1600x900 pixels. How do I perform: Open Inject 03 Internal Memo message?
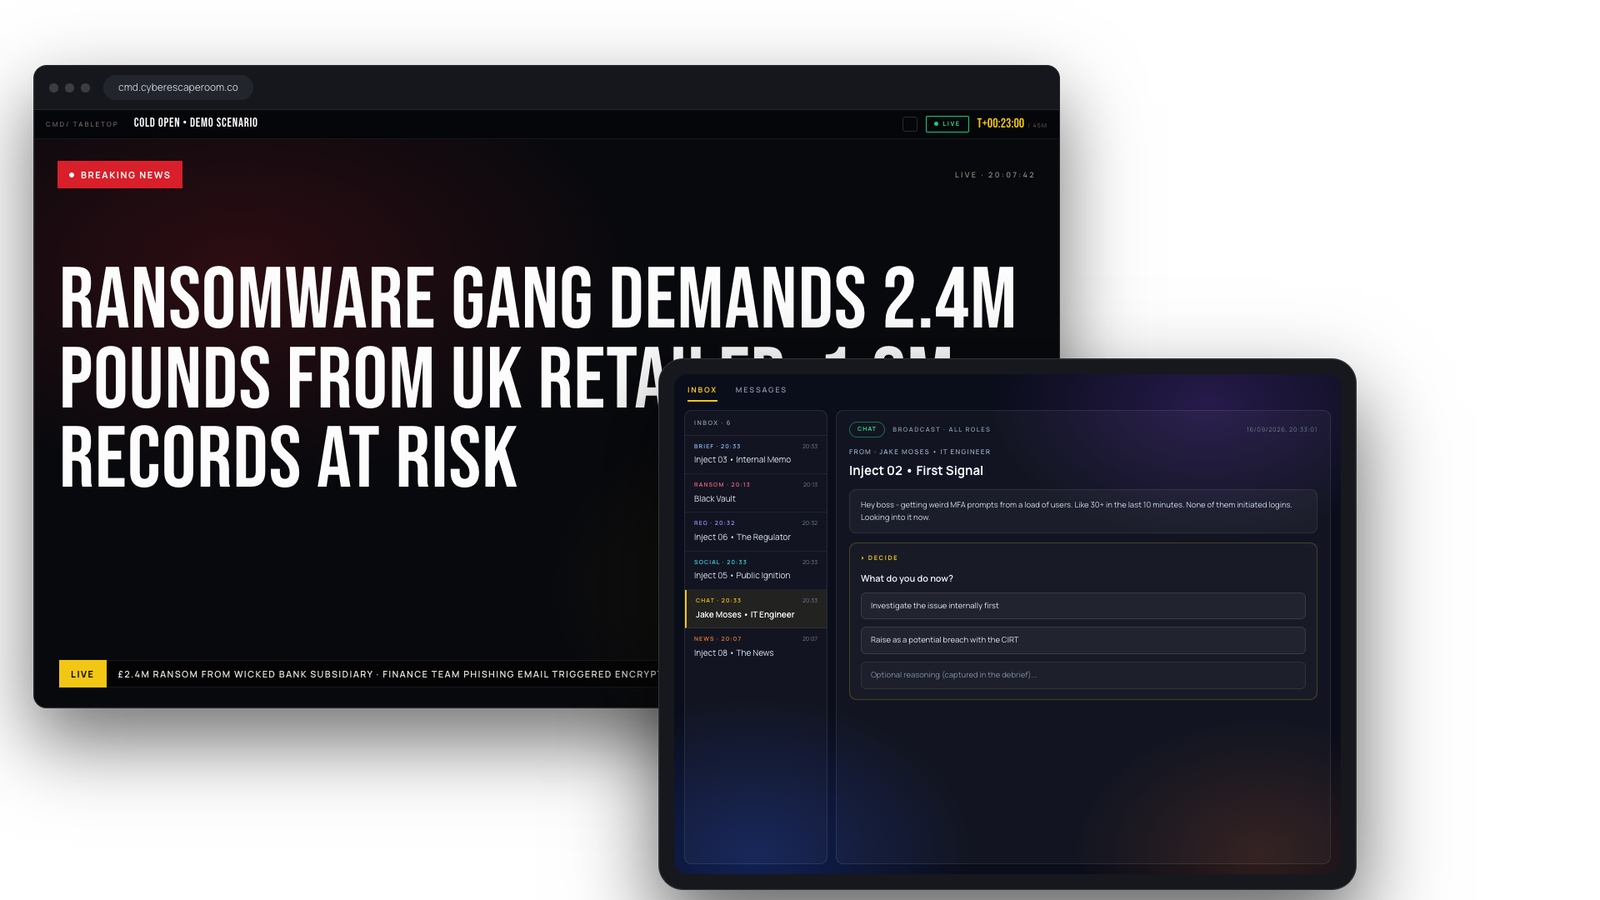[756, 454]
